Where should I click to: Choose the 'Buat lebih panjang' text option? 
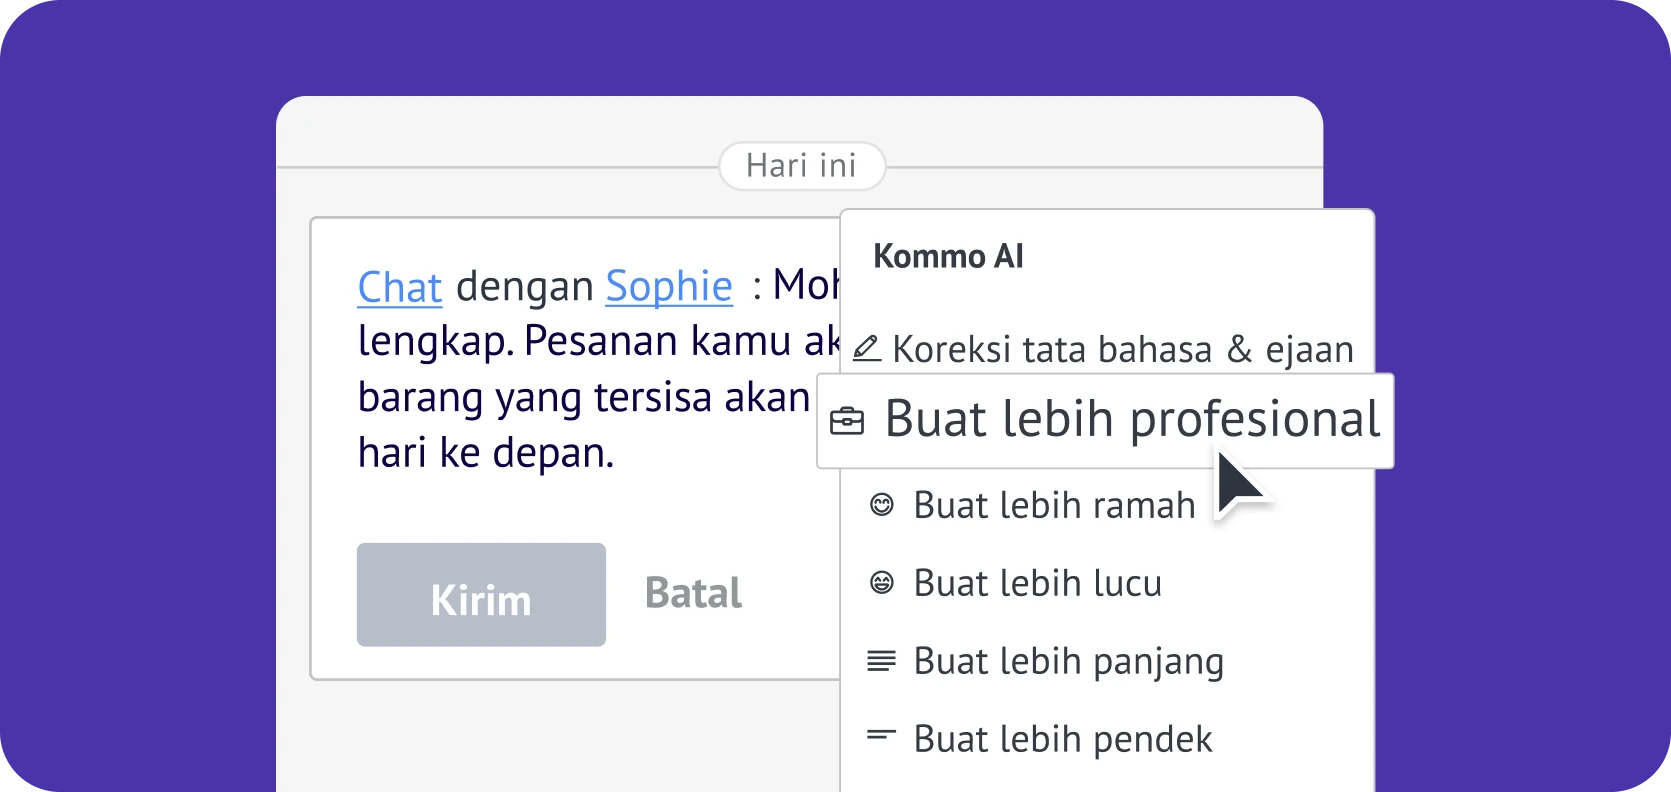click(1068, 661)
